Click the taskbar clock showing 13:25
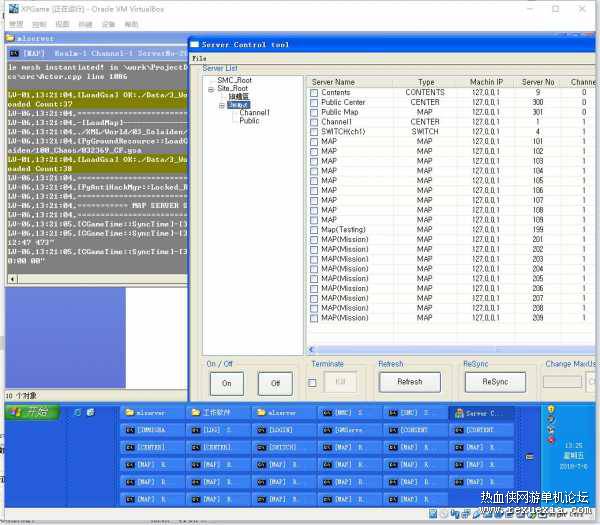Image resolution: width=600 pixels, height=525 pixels. click(573, 445)
